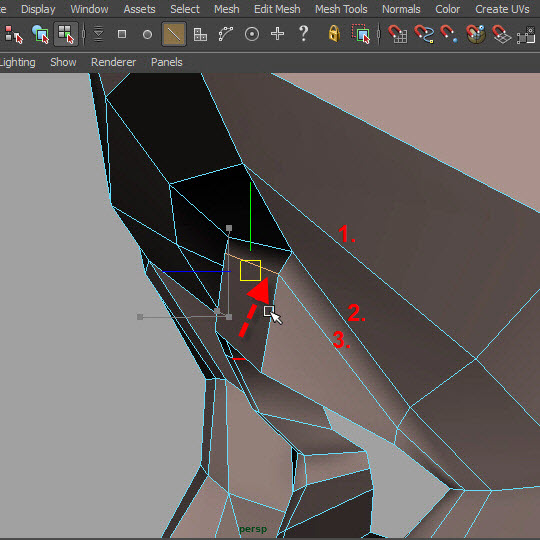This screenshot has height=540, width=540.
Task: Enable snap to grids magnet
Action: pos(398,34)
